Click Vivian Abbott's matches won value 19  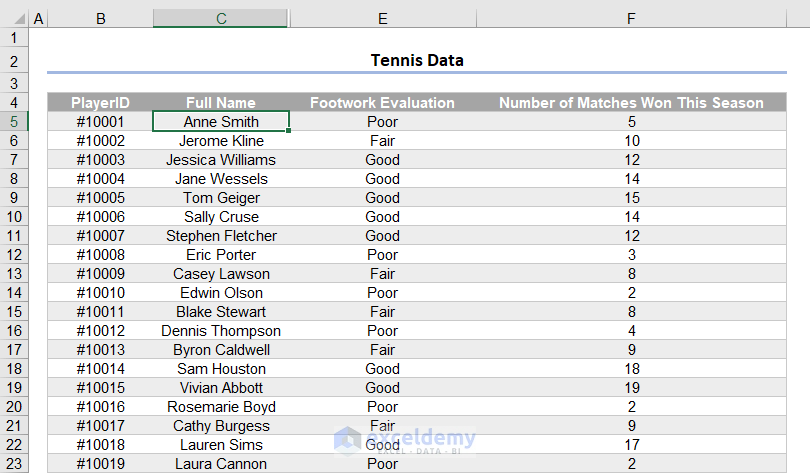coord(631,388)
